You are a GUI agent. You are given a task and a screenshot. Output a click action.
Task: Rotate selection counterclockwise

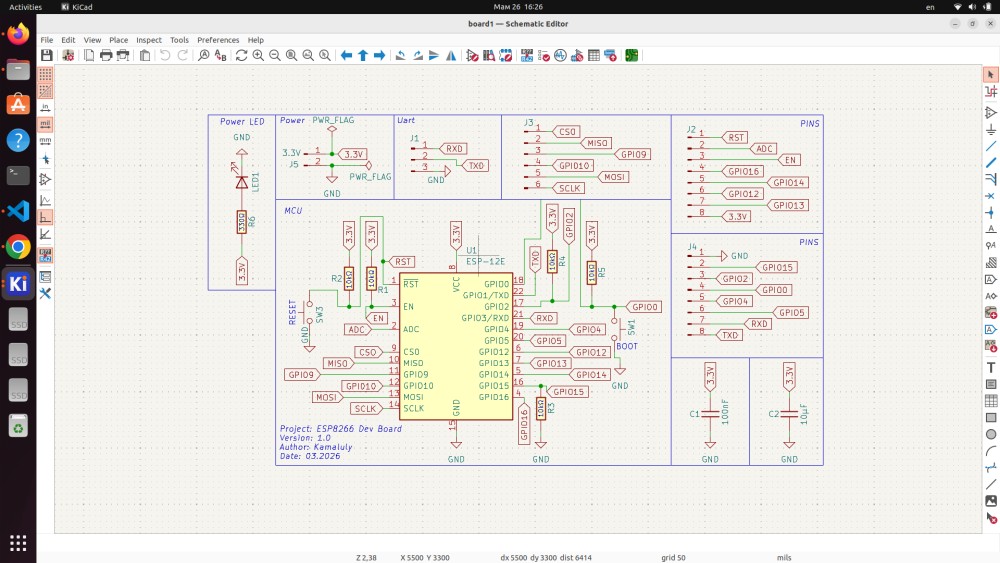pyautogui.click(x=401, y=55)
